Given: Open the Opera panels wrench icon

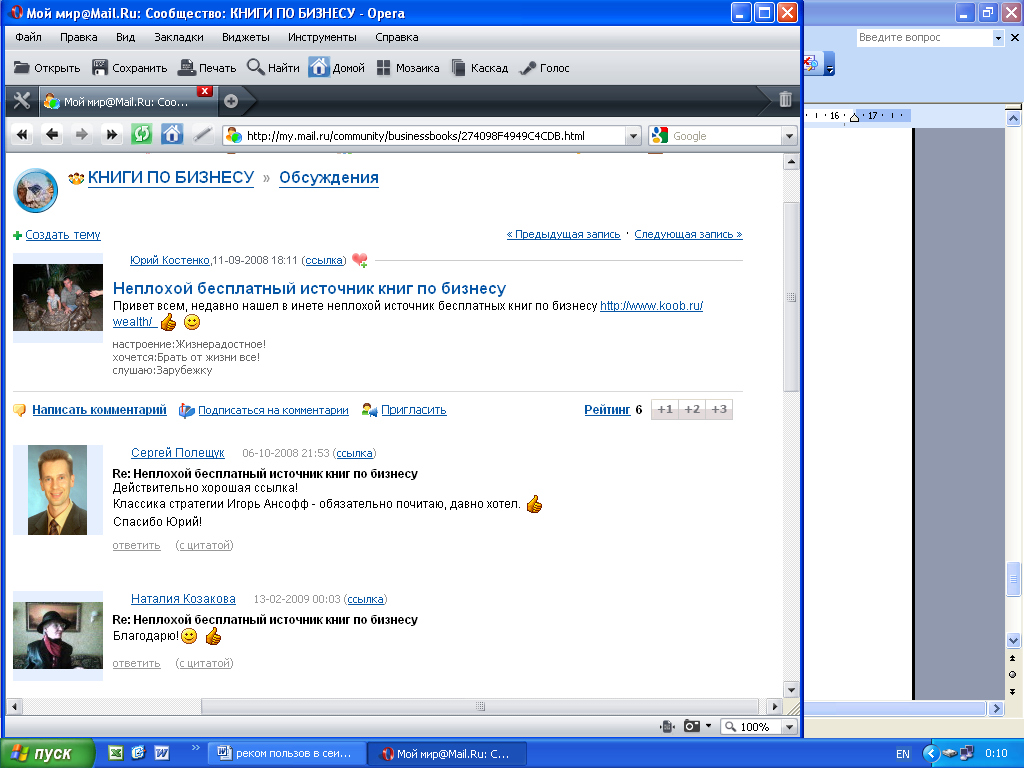Looking at the screenshot, I should point(22,101).
